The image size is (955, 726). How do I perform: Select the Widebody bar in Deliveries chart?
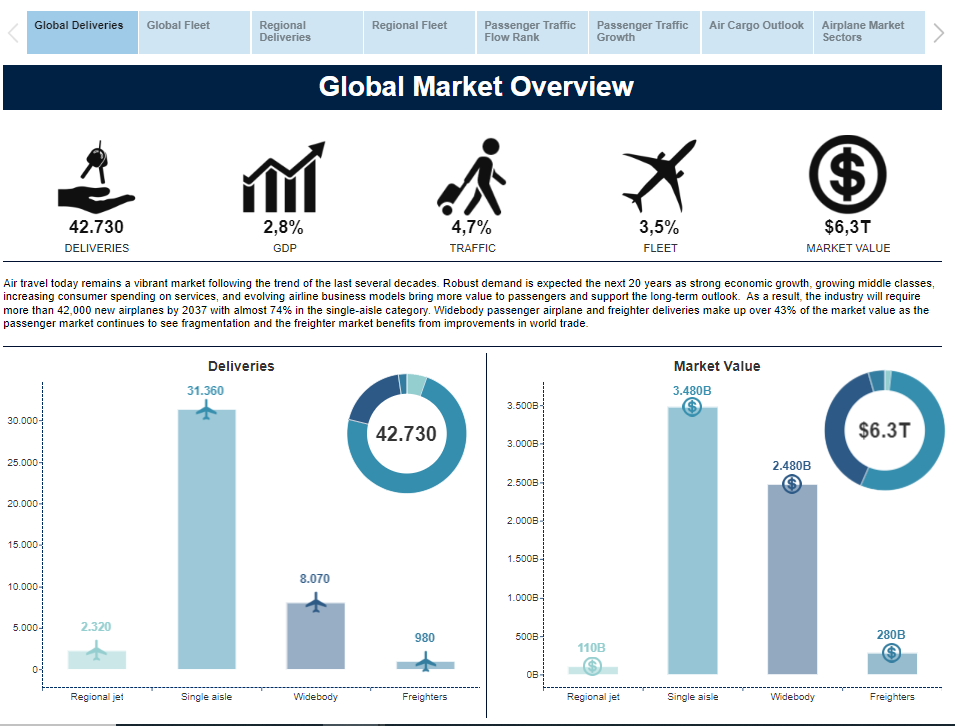[315, 636]
